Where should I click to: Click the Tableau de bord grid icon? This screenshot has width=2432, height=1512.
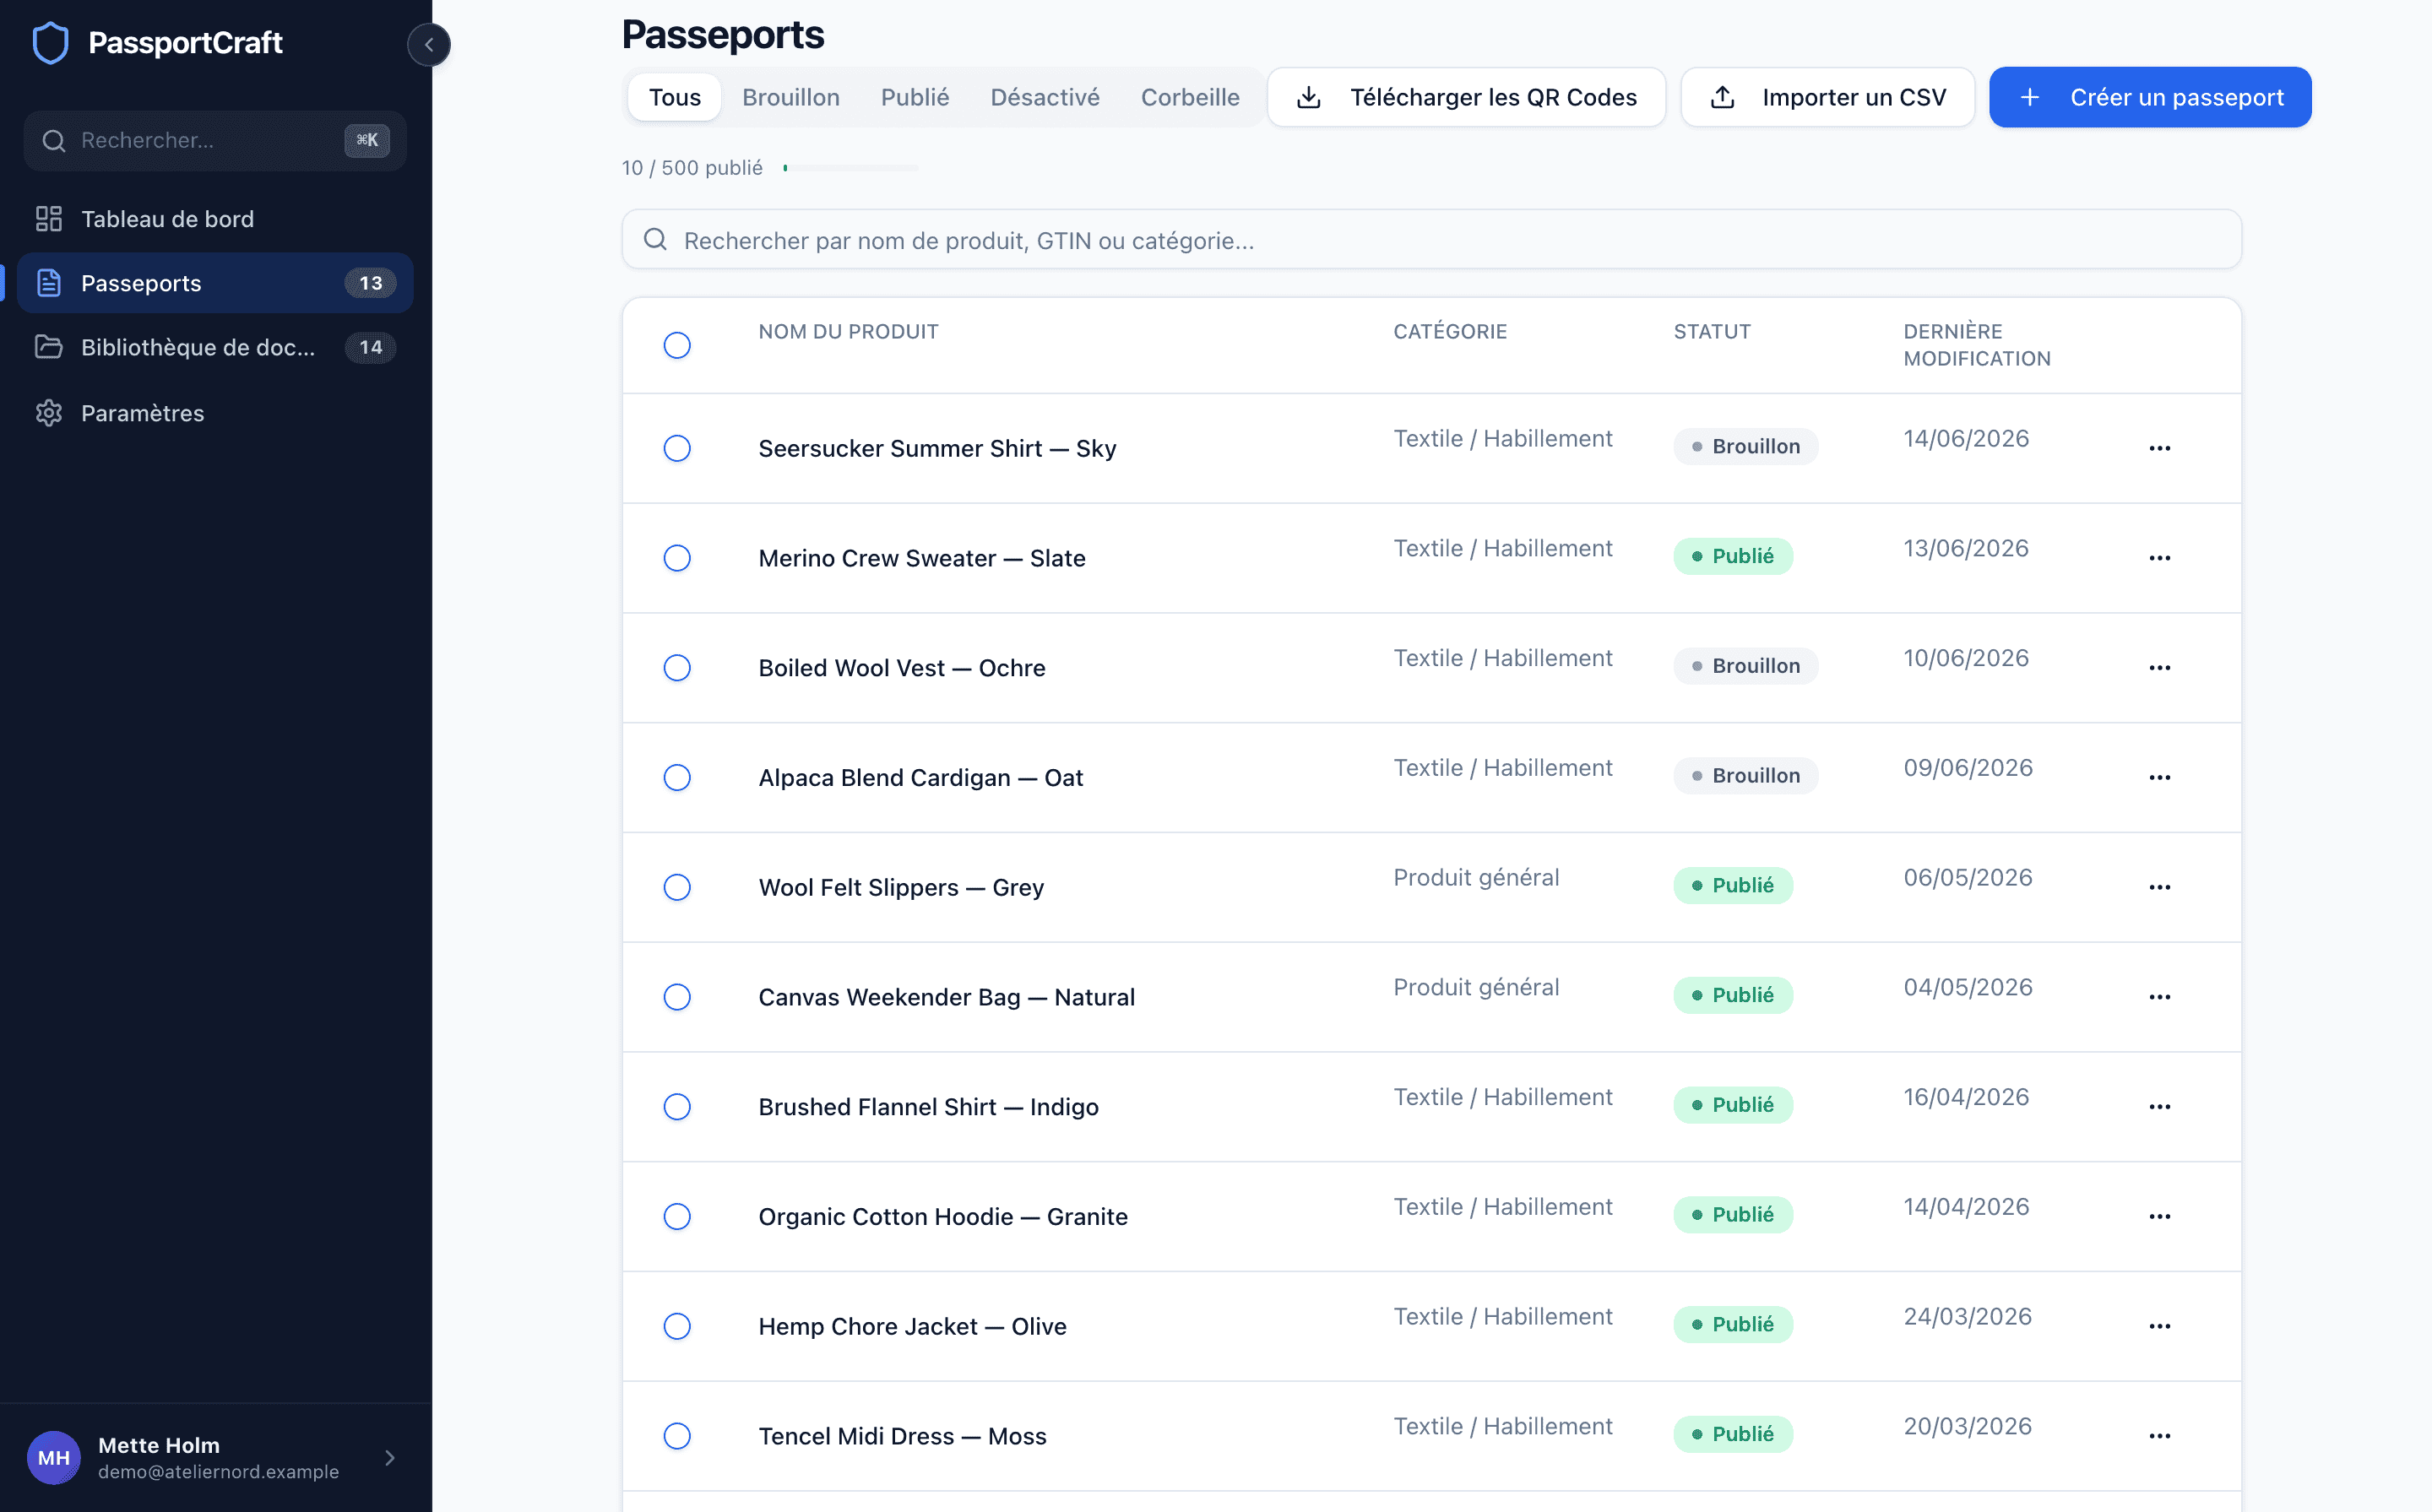point(49,219)
